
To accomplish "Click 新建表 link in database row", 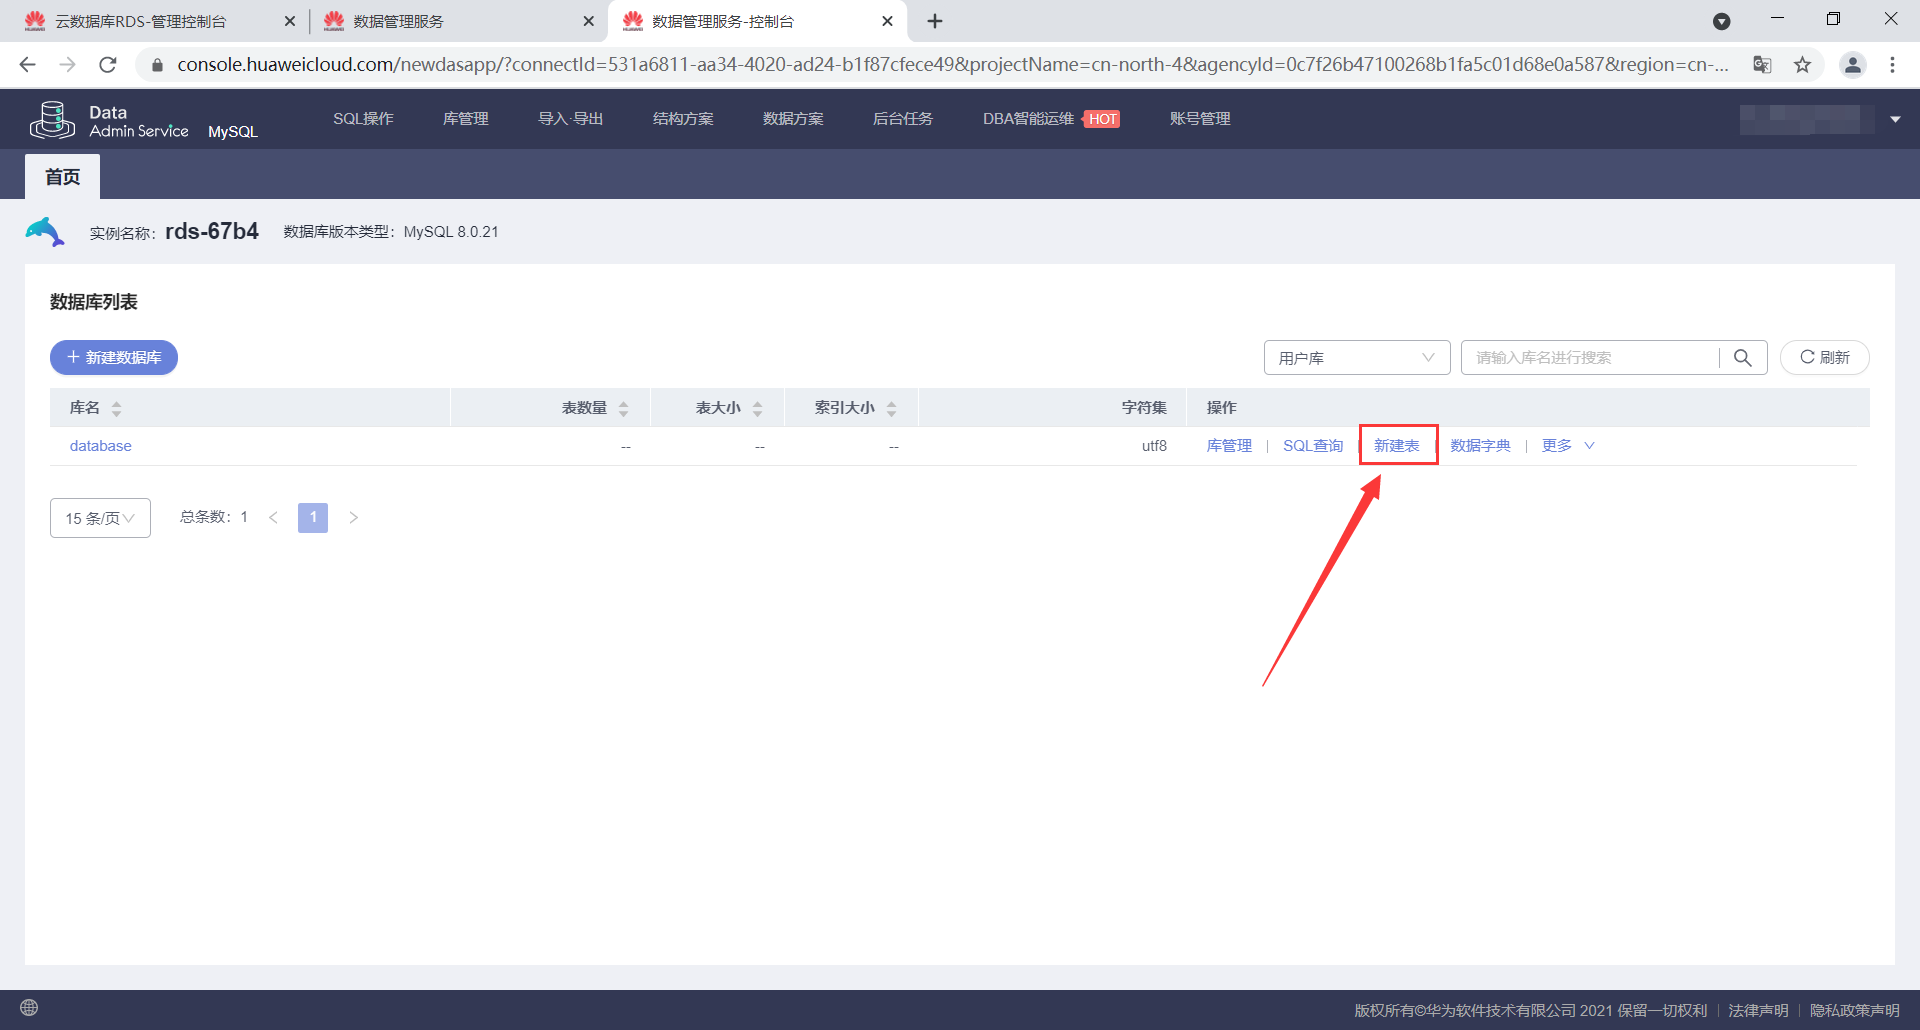I will (1397, 446).
